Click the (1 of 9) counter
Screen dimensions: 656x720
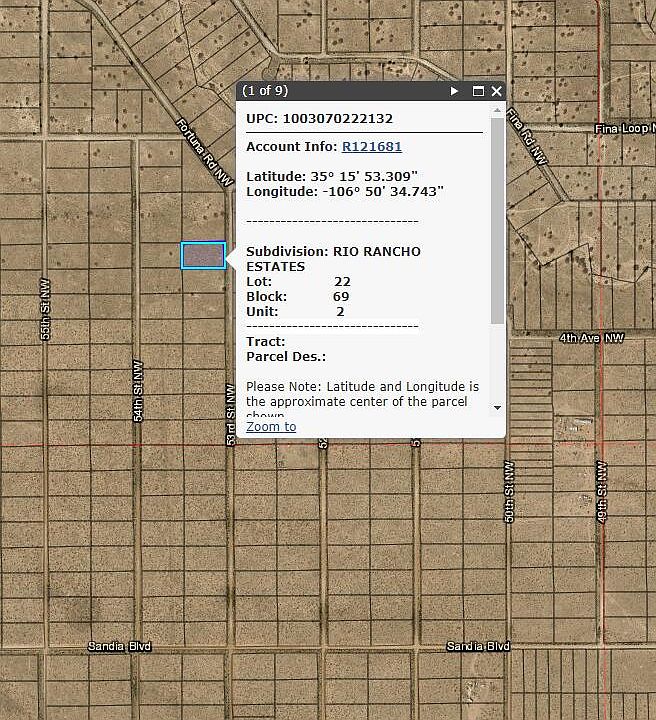265,90
